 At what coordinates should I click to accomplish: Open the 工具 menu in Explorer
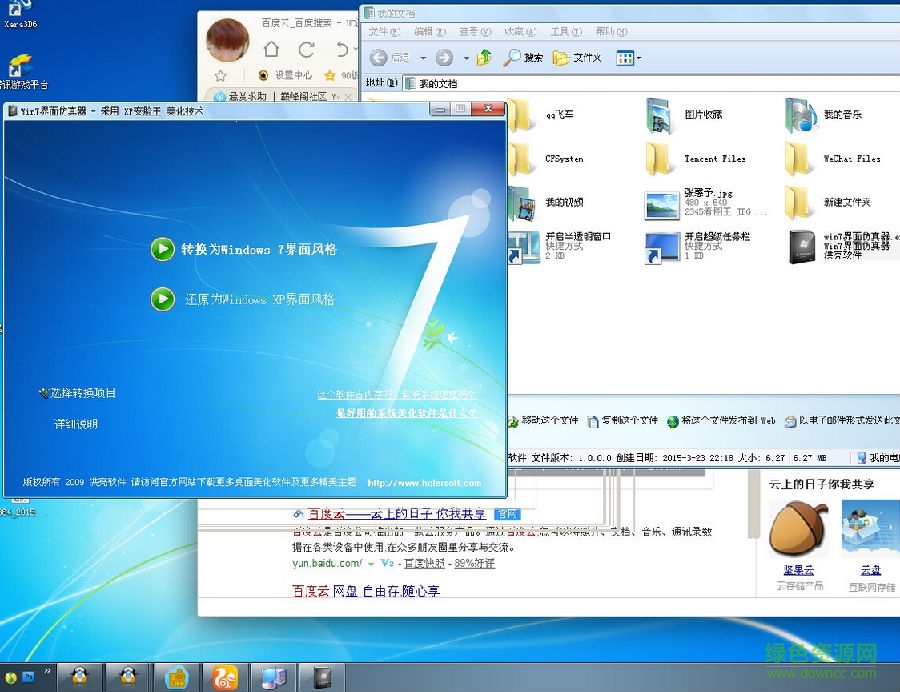tap(565, 31)
